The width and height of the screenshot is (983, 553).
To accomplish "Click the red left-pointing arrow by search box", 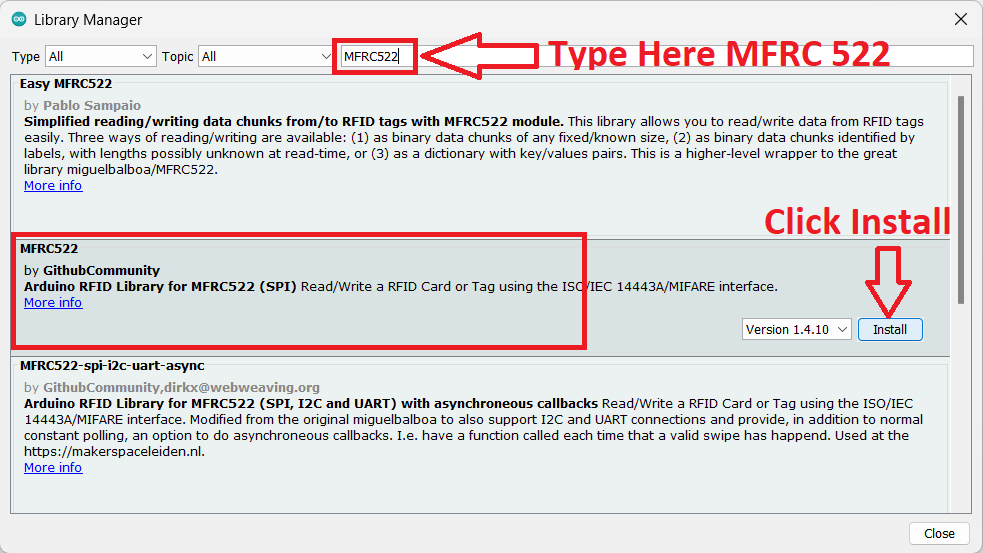I will (480, 56).
